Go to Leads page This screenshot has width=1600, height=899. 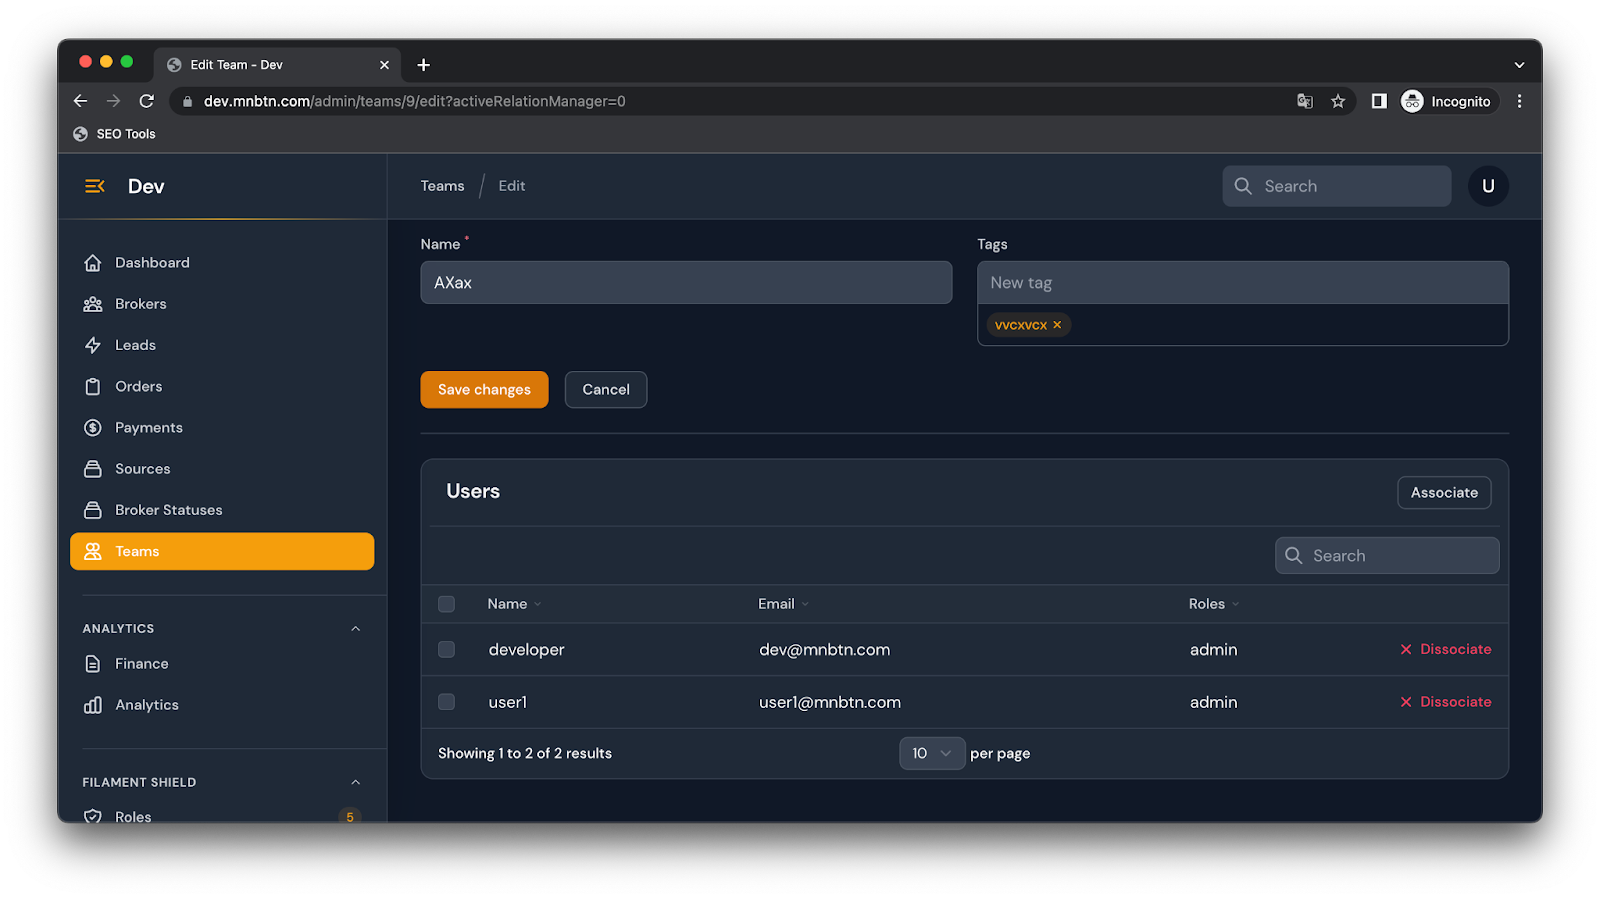coord(222,345)
